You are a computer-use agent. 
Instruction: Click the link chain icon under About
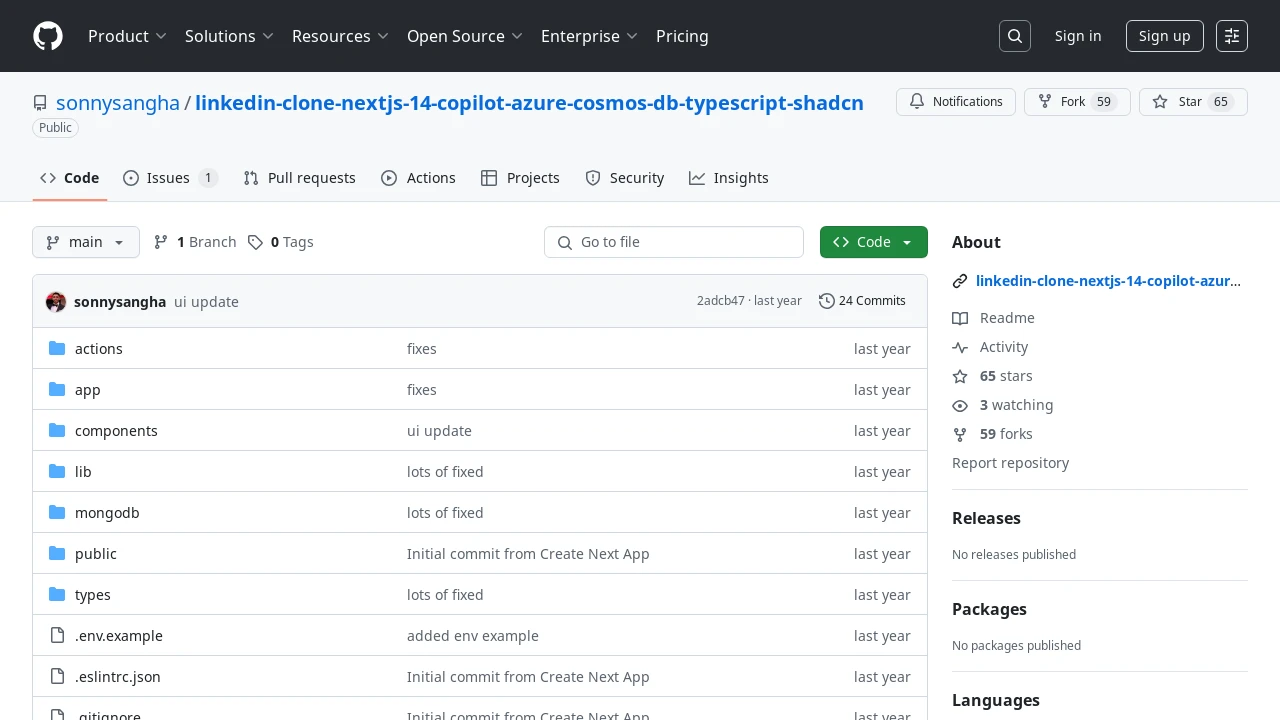click(x=960, y=282)
